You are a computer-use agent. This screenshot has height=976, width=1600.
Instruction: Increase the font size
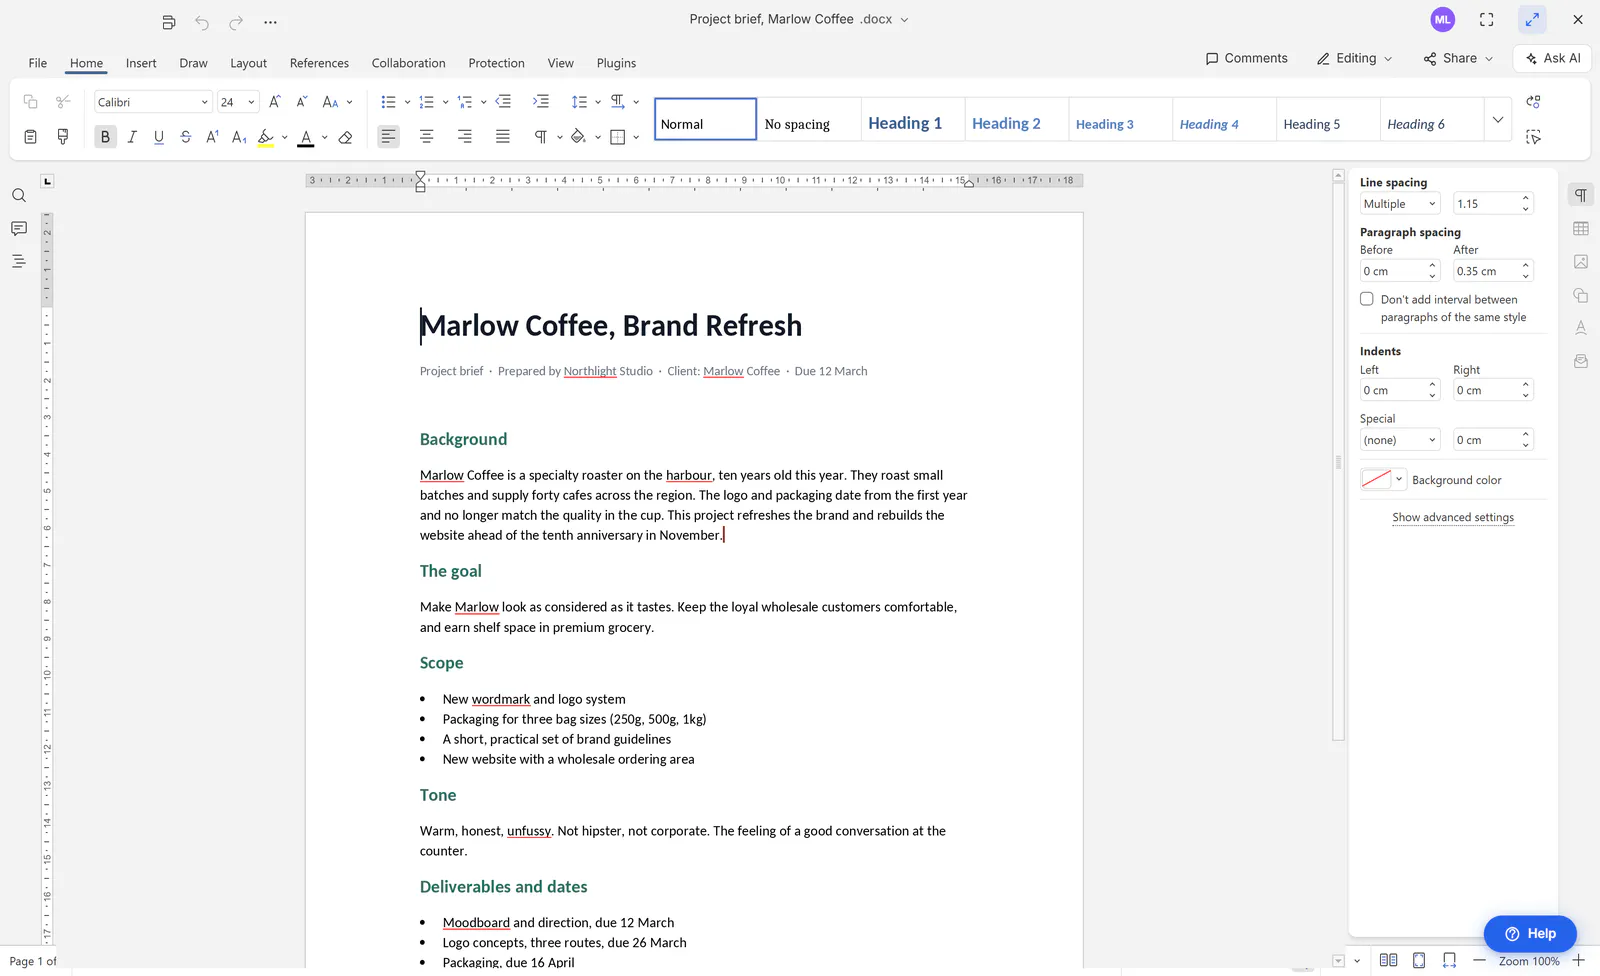pos(275,102)
